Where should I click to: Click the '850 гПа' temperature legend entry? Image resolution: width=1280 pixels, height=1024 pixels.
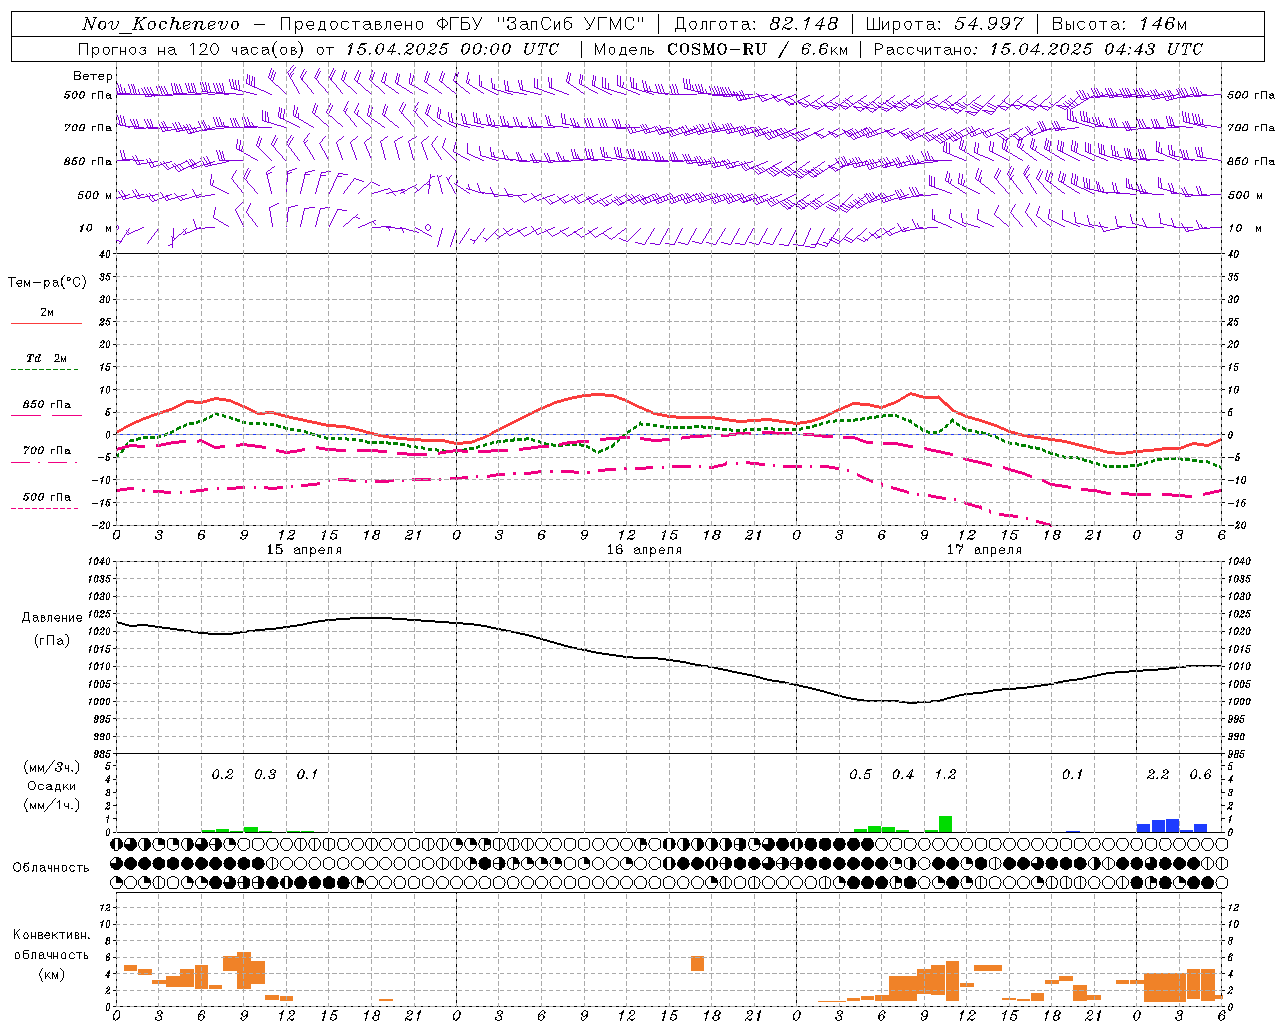(46, 405)
